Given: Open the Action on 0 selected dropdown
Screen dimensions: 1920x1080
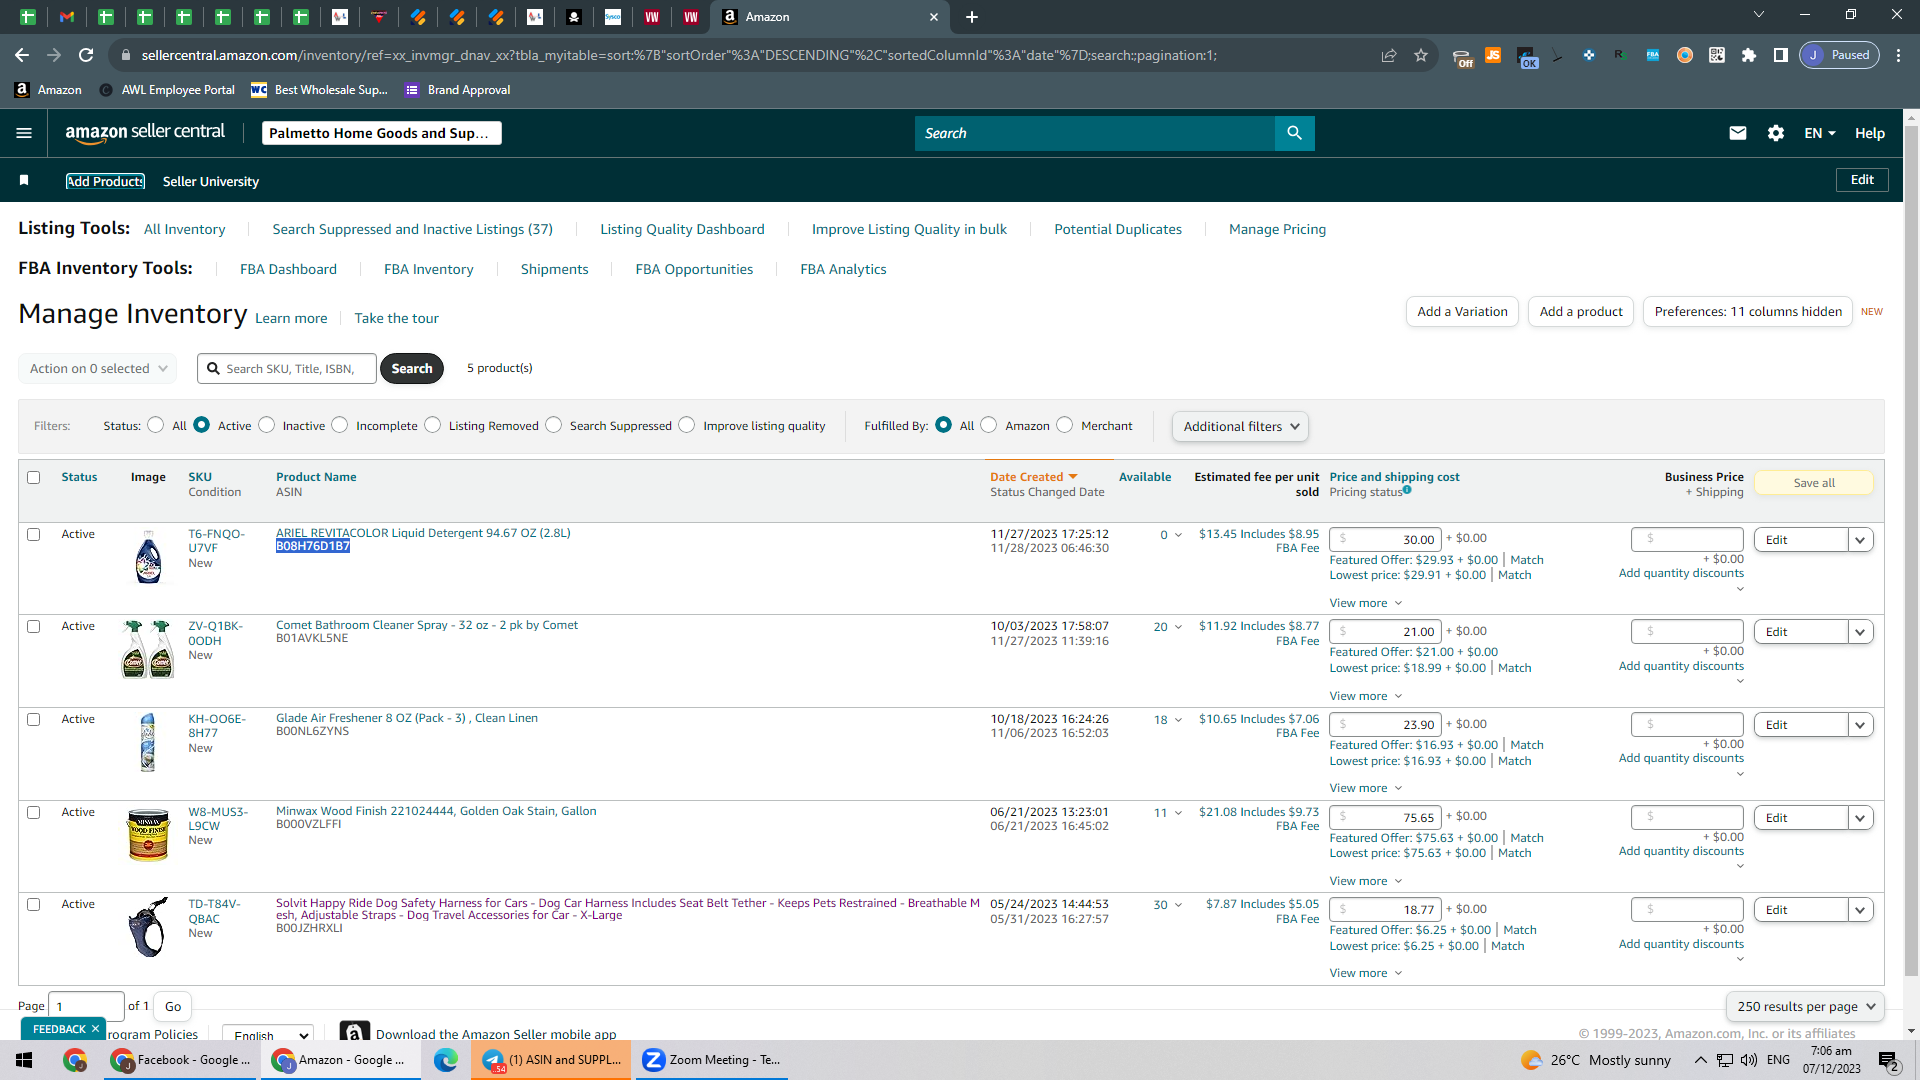Looking at the screenshot, I should pos(98,368).
